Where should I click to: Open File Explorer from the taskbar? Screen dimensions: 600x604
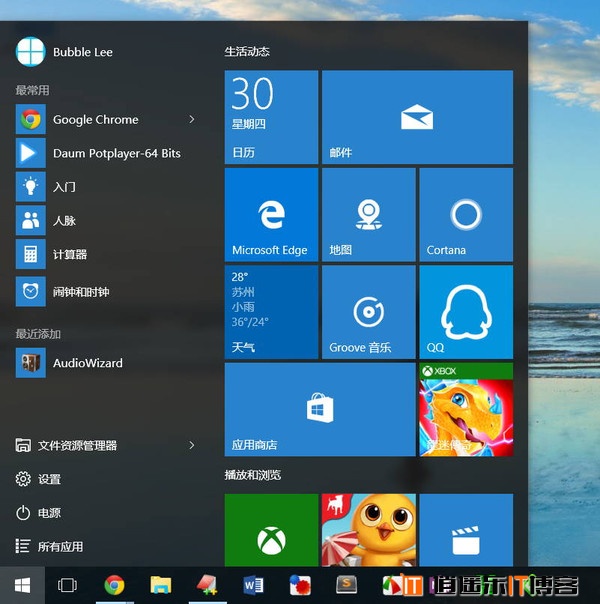point(161,585)
